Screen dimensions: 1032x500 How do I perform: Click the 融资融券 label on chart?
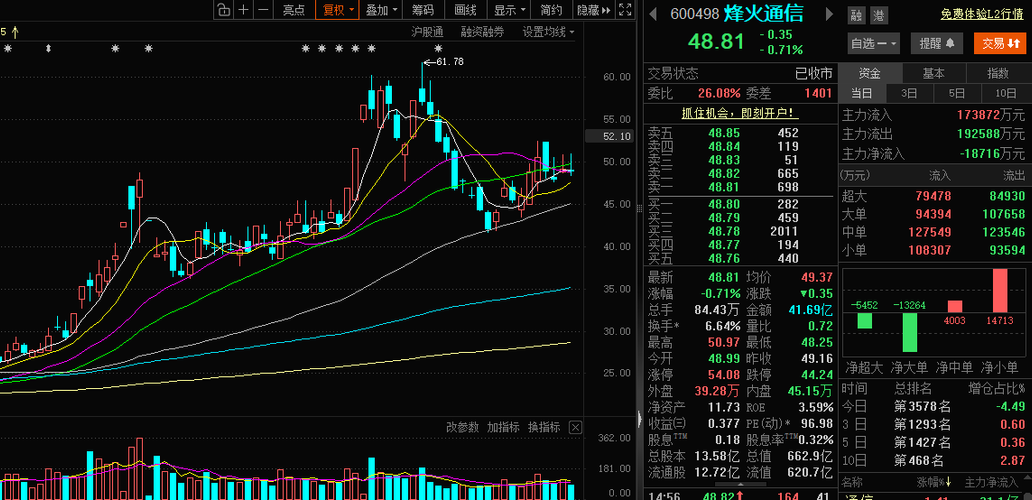coord(482,32)
